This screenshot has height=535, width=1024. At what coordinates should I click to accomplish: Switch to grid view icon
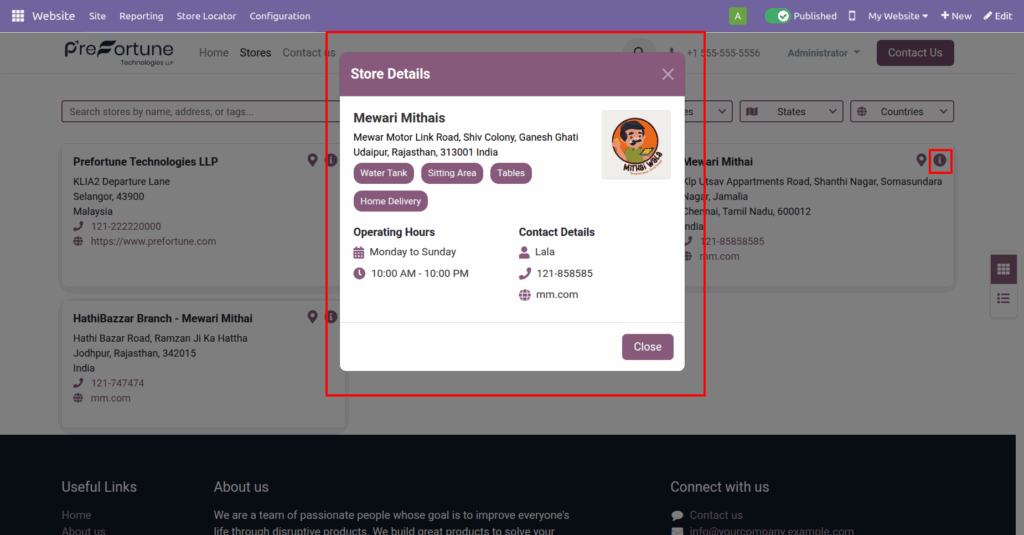point(1003,269)
